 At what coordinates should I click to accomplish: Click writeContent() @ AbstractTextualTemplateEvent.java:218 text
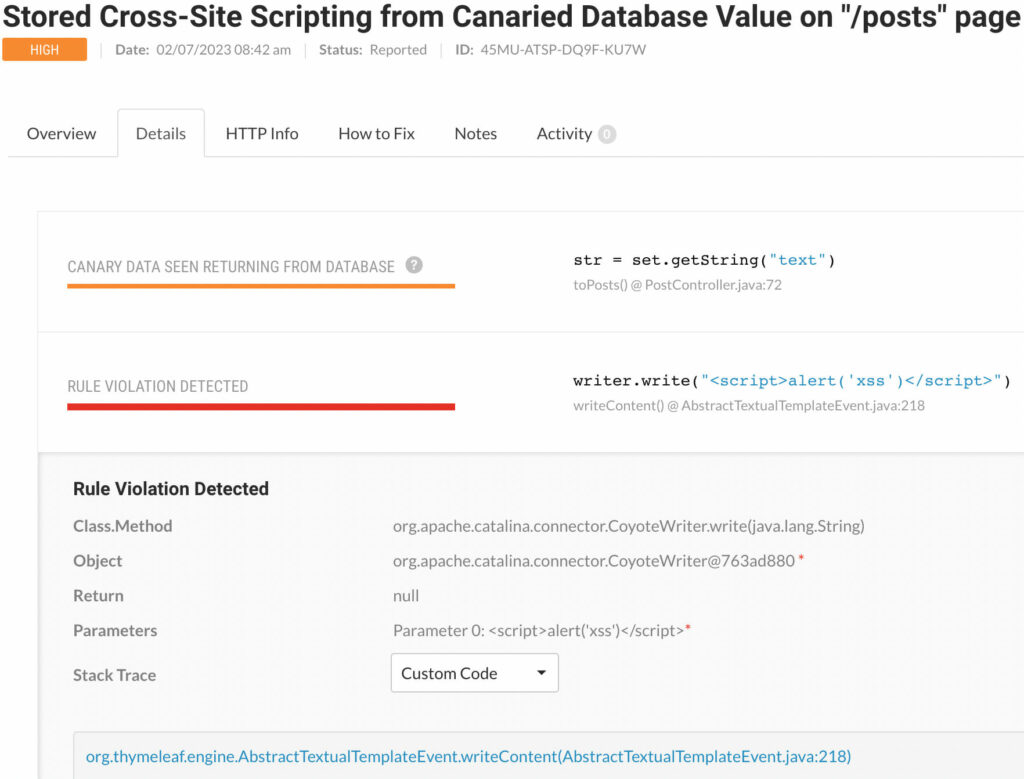pyautogui.click(x=749, y=405)
